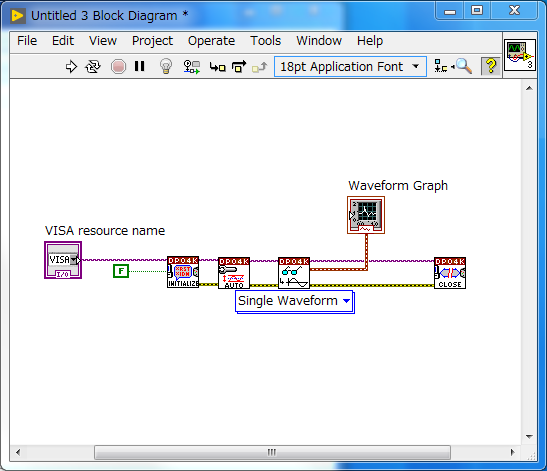
Task: Open the Help menu
Action: coord(370,41)
